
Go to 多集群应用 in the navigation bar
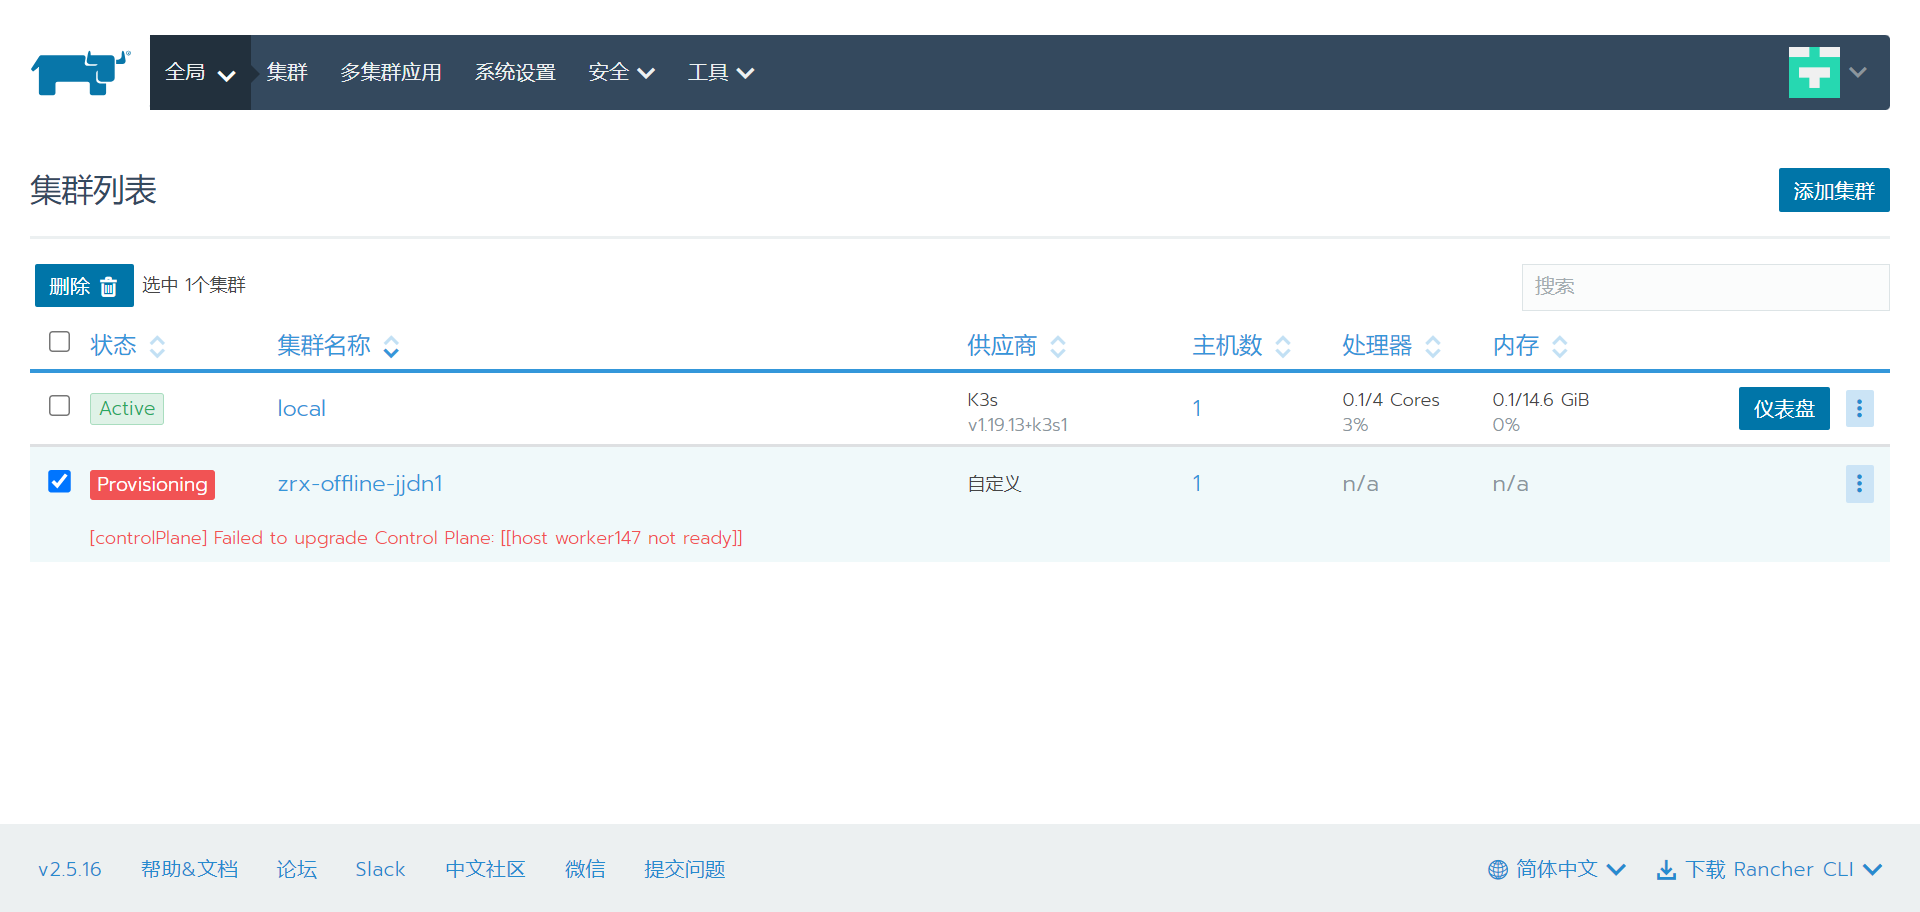tap(391, 73)
